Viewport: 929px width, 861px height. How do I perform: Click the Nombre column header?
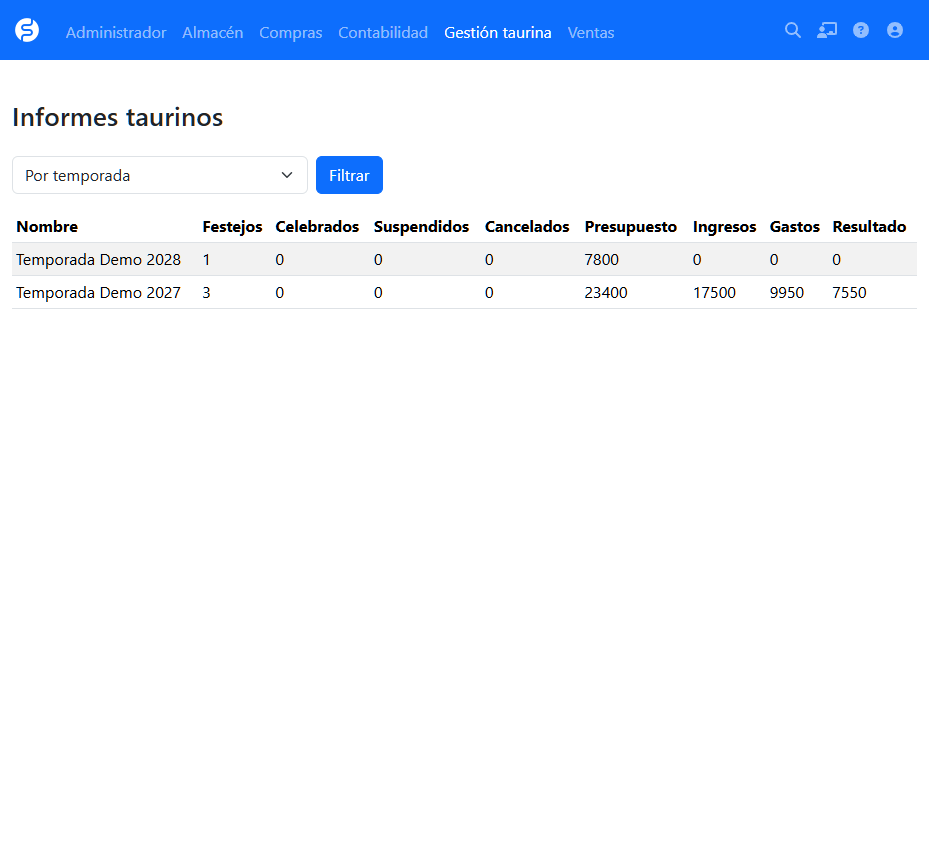47,227
